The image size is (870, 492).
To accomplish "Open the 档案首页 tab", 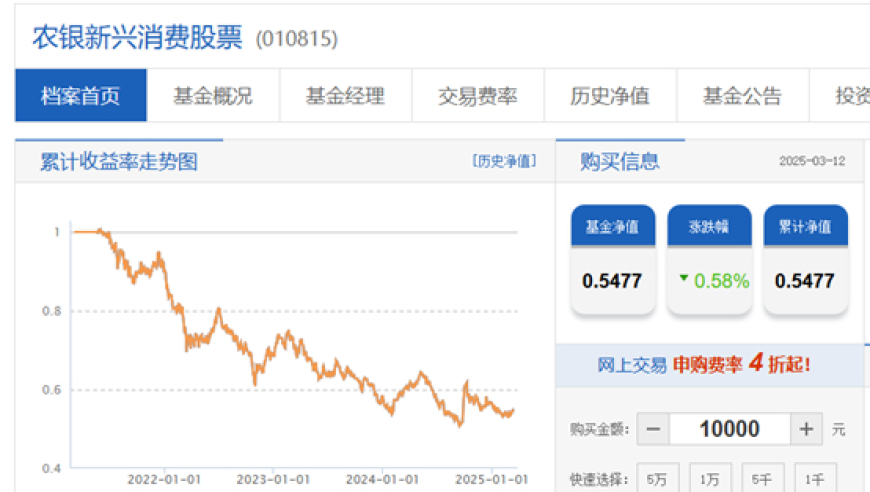I will (81, 95).
